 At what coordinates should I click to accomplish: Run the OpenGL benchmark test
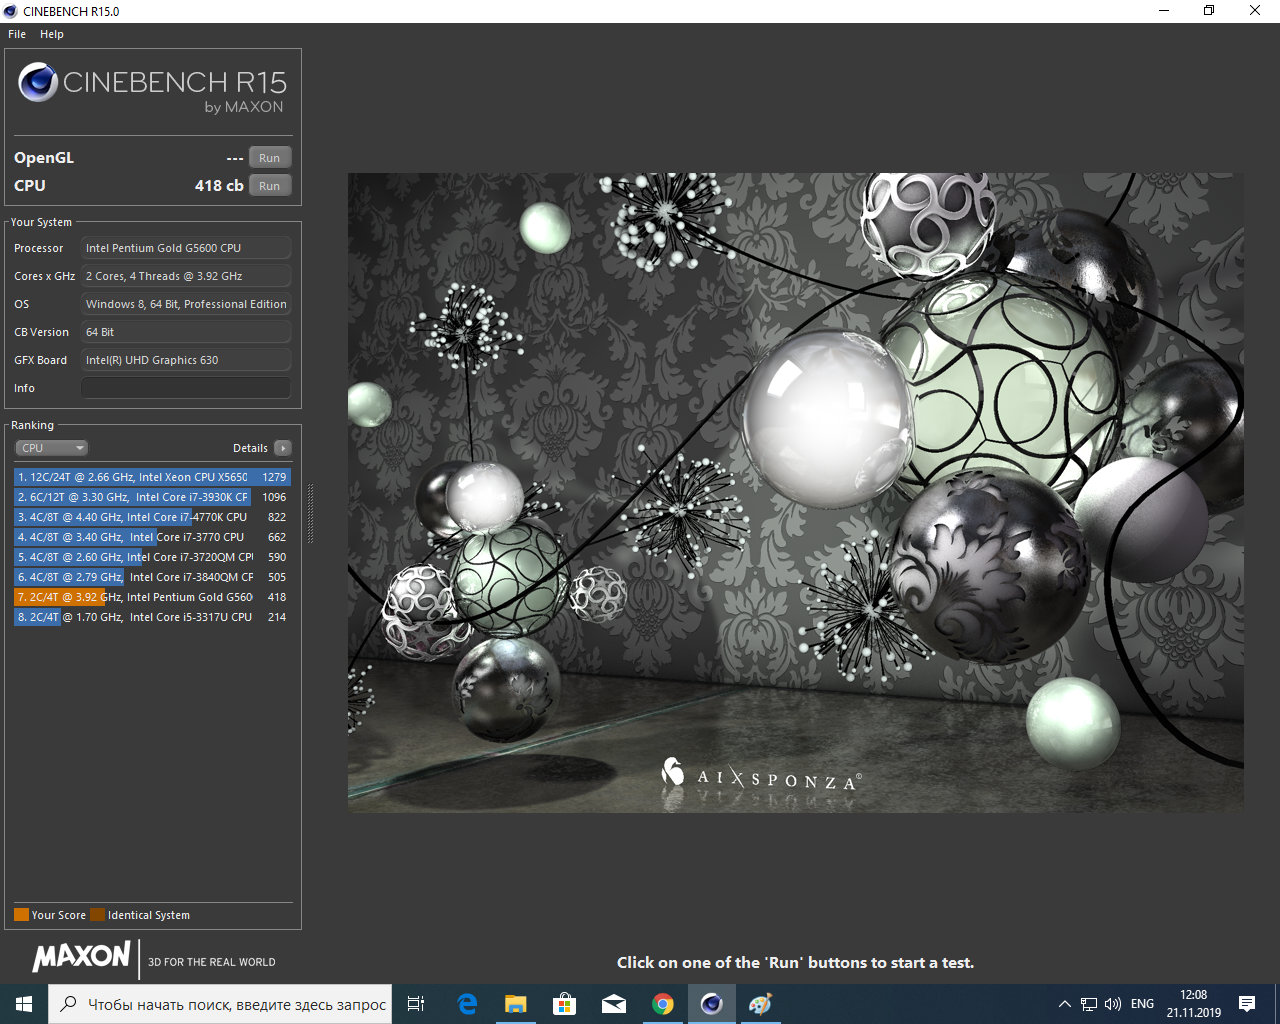tap(270, 158)
